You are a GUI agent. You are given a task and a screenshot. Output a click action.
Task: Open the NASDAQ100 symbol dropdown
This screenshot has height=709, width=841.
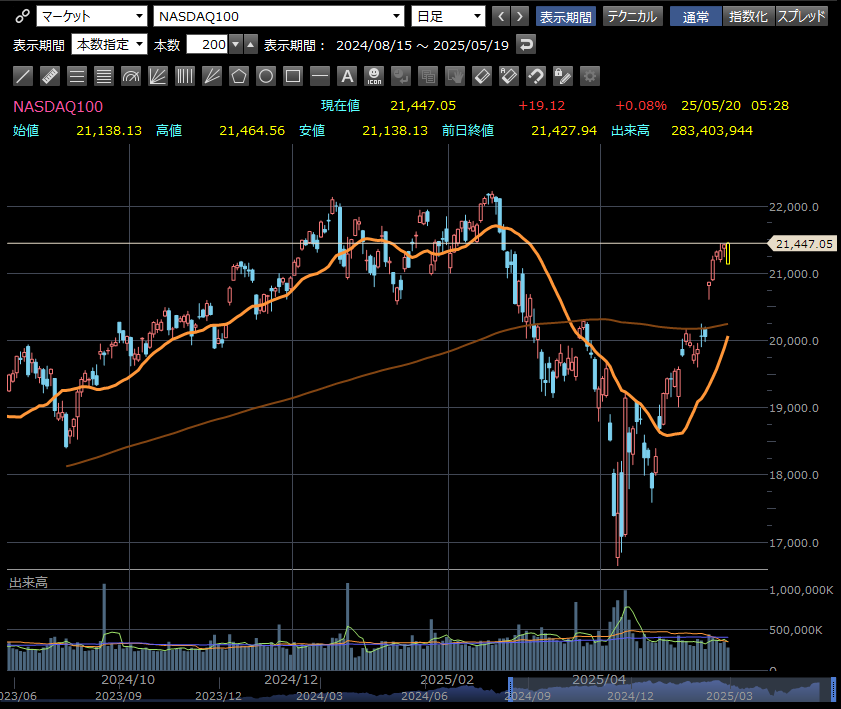(x=278, y=17)
